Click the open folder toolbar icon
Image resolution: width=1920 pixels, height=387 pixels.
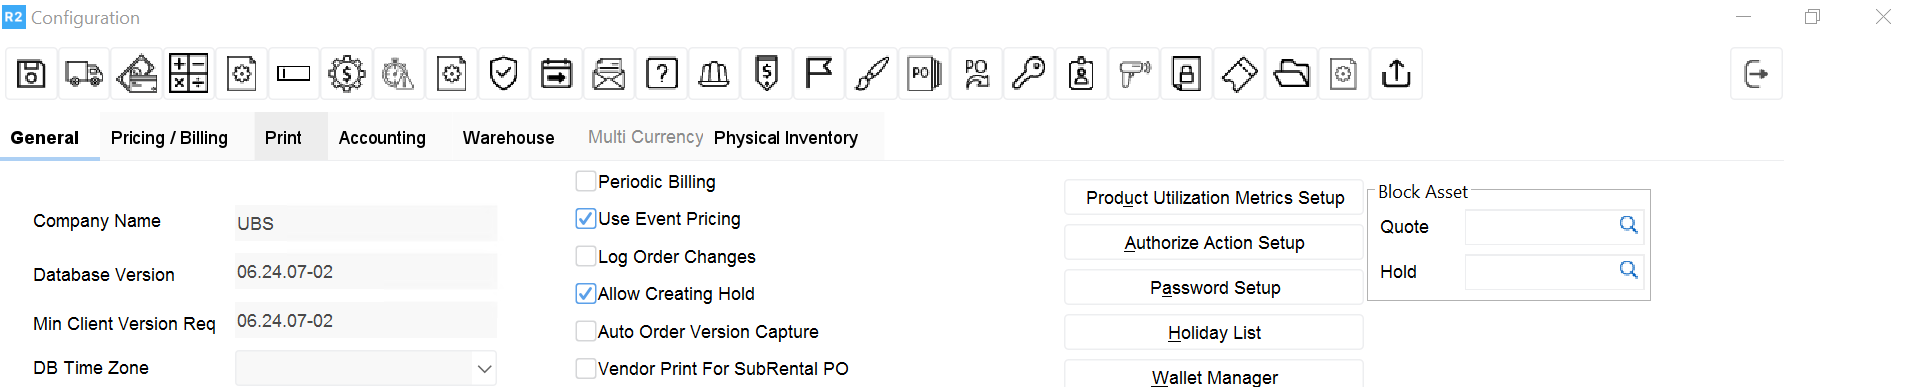coord(1291,74)
